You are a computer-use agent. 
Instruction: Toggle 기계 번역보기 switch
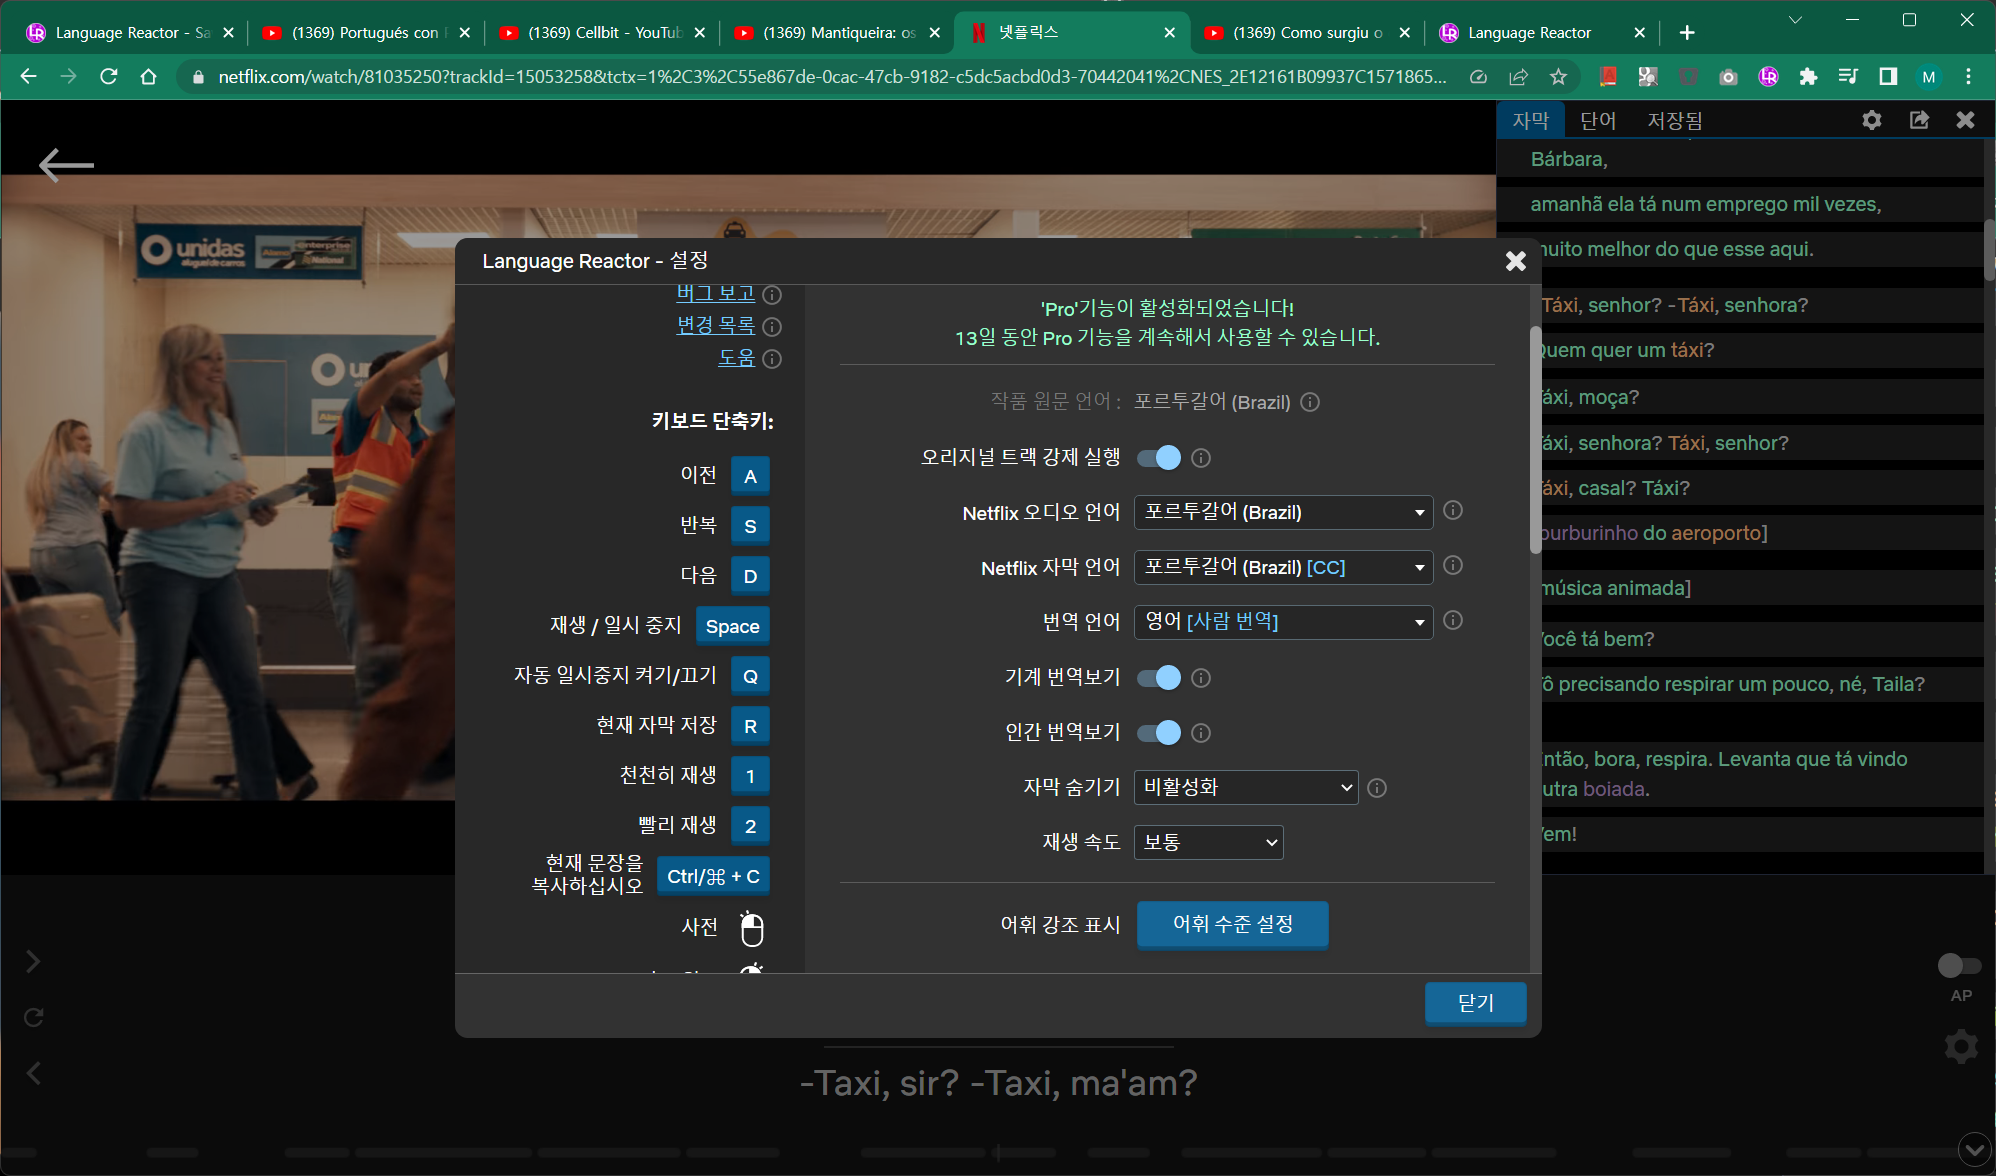pyautogui.click(x=1159, y=678)
